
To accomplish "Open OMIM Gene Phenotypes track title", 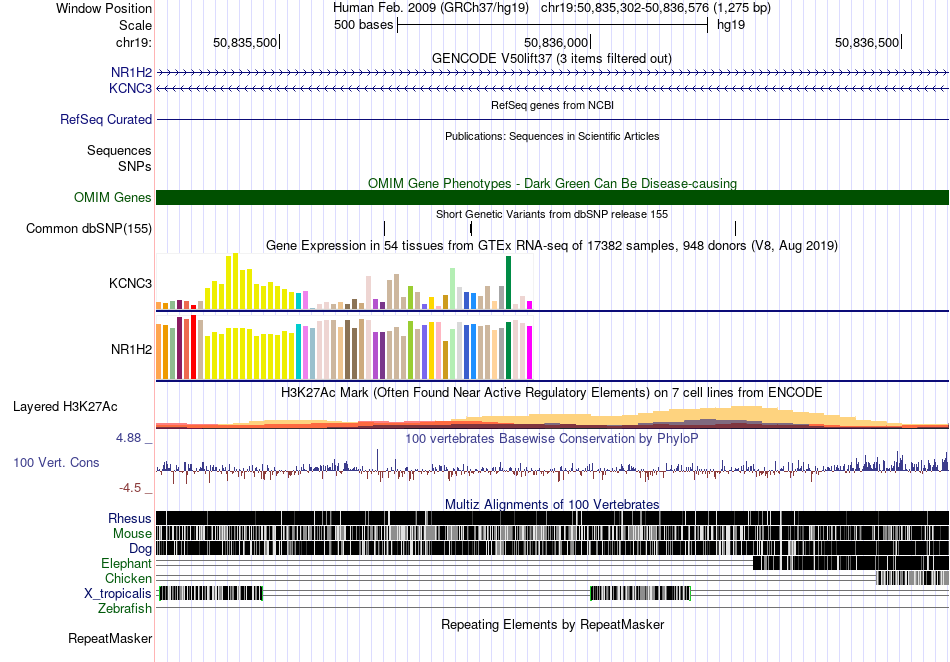I will pos(552,183).
